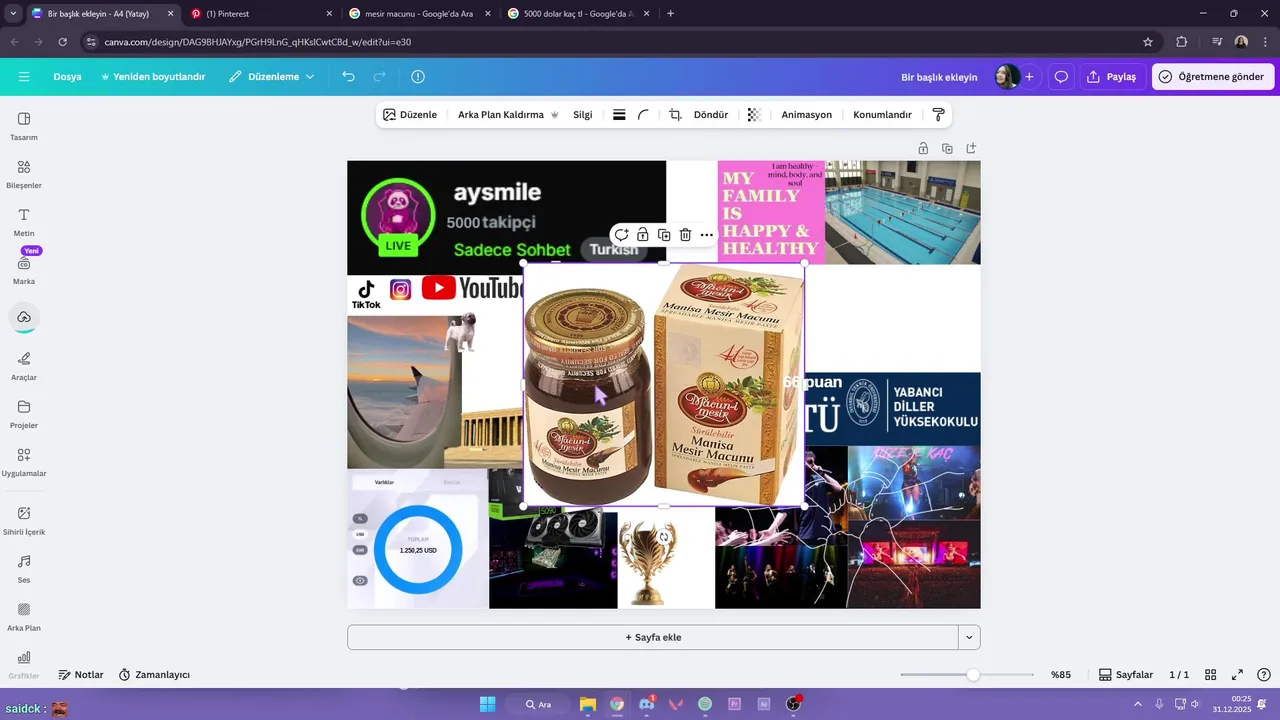Open the Sayfalar pages view
1280x720 pixels.
tap(1126, 675)
